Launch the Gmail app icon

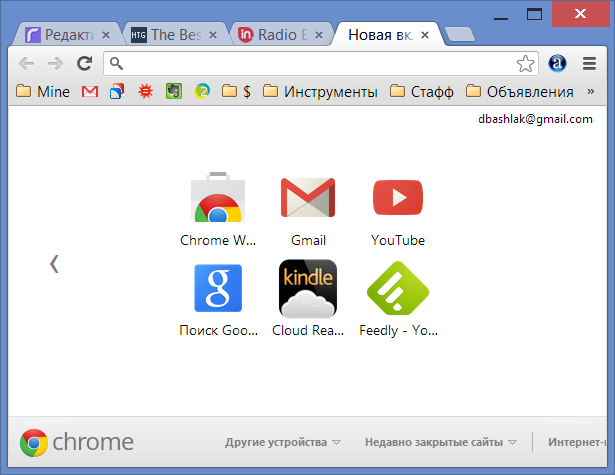(x=308, y=197)
